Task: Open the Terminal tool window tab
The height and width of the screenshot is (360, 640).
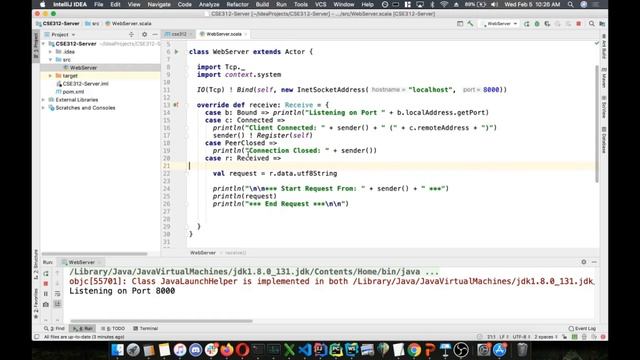Action: (146, 329)
